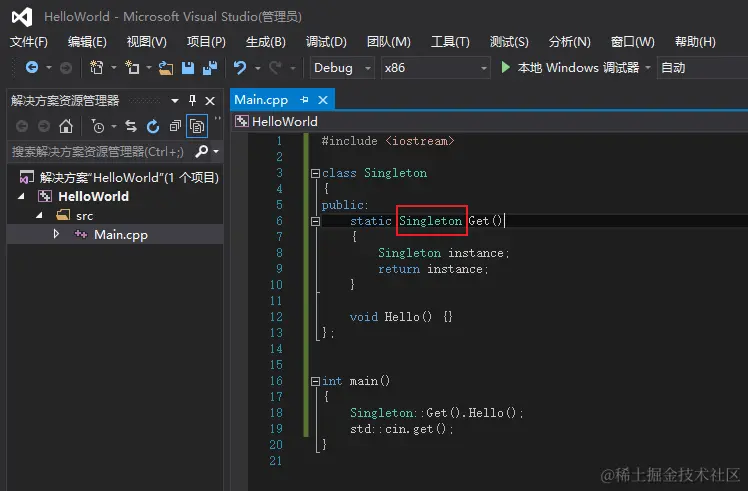
Task: Open the 窗口(W) menu
Action: point(633,42)
